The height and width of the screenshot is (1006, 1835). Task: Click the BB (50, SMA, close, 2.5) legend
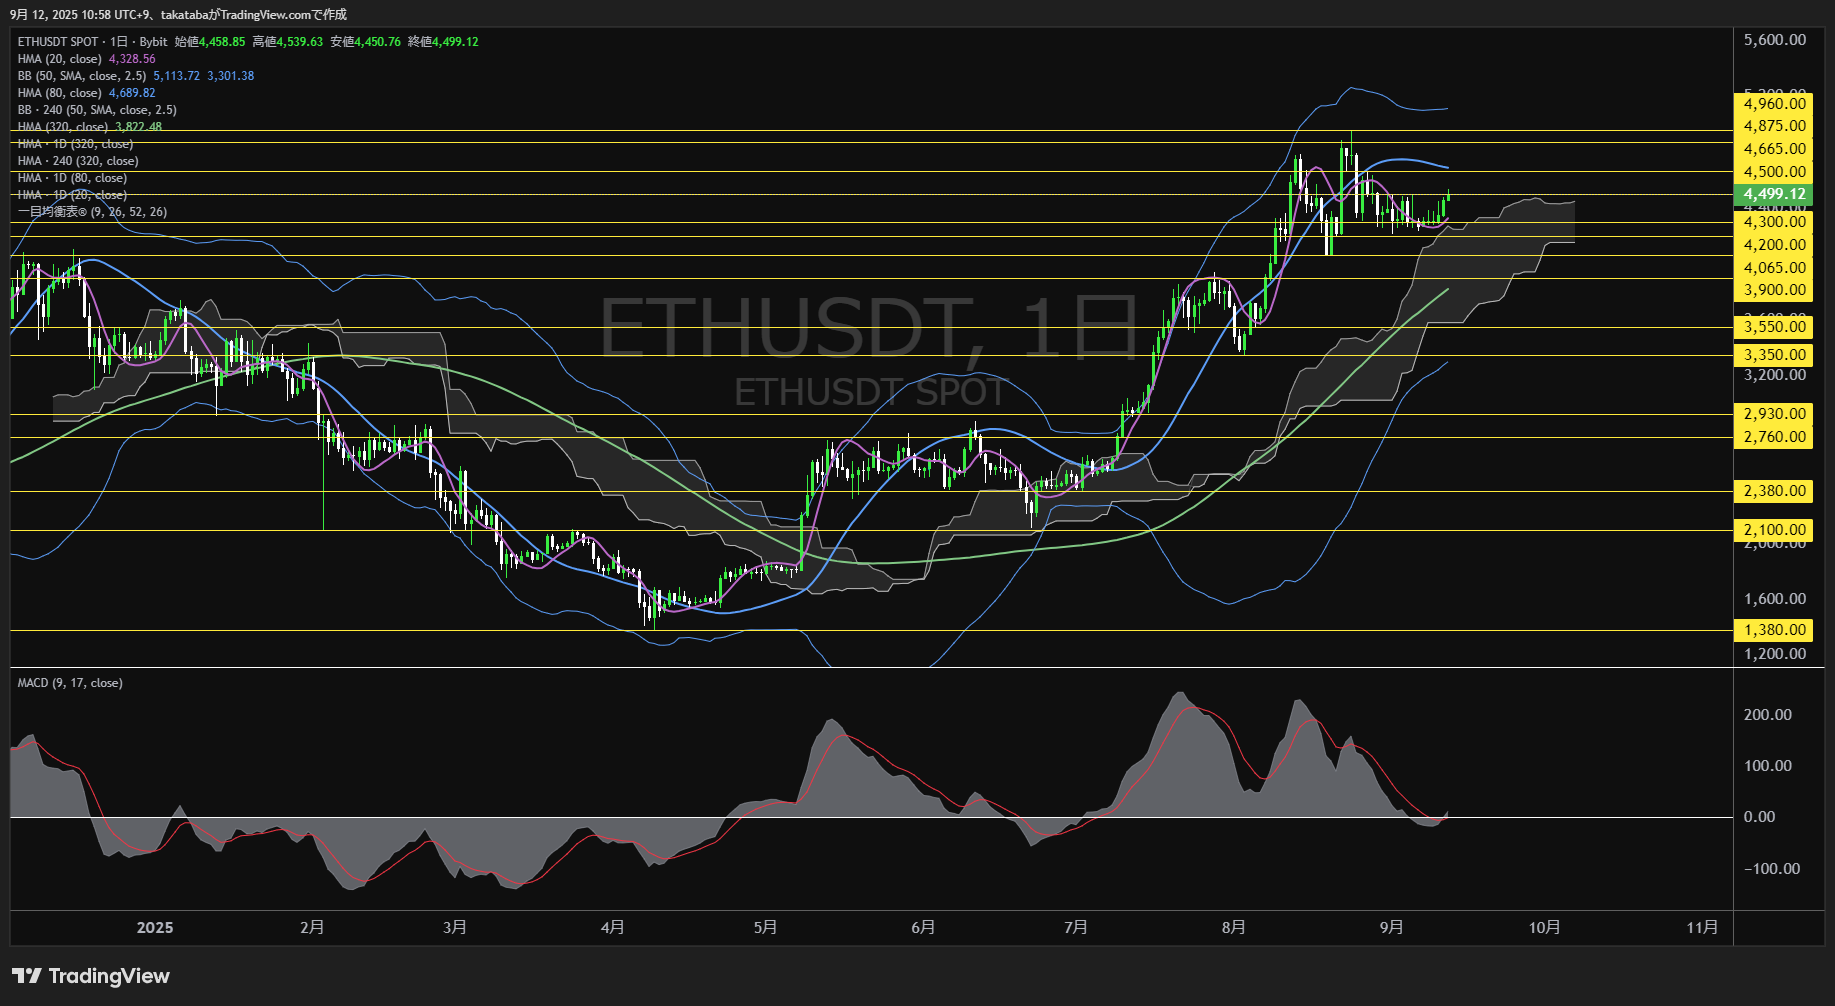[82, 76]
